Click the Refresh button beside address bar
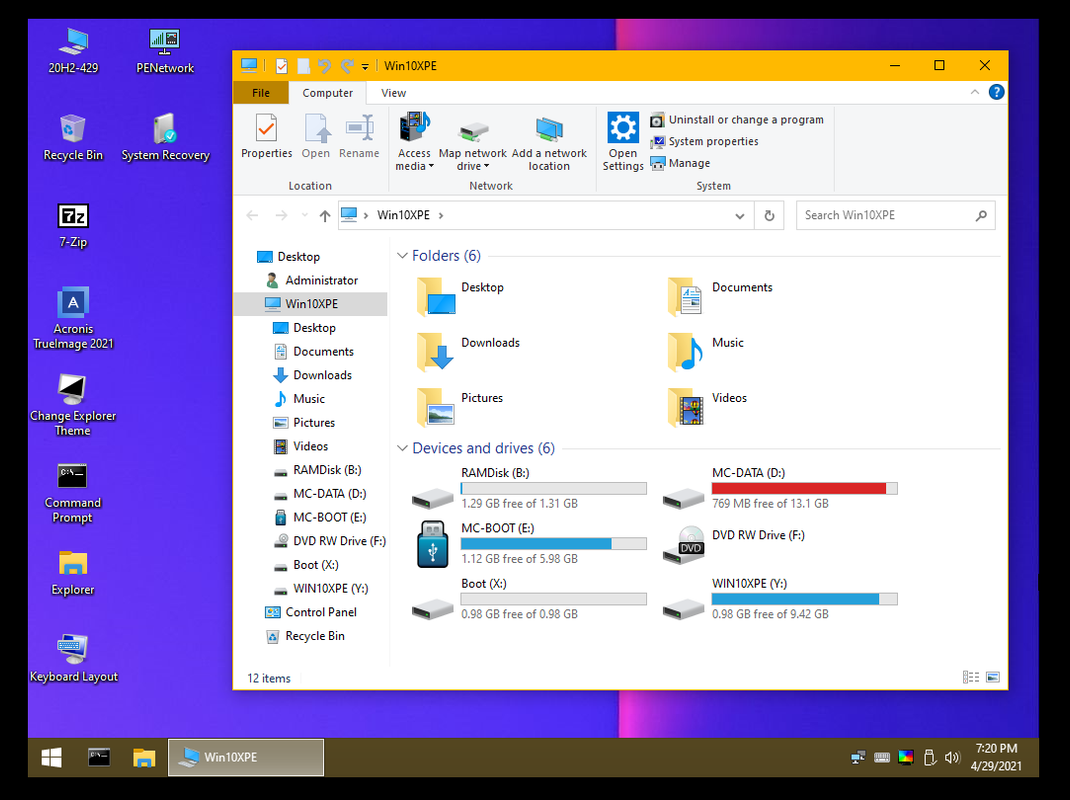The image size is (1070, 800). click(769, 216)
